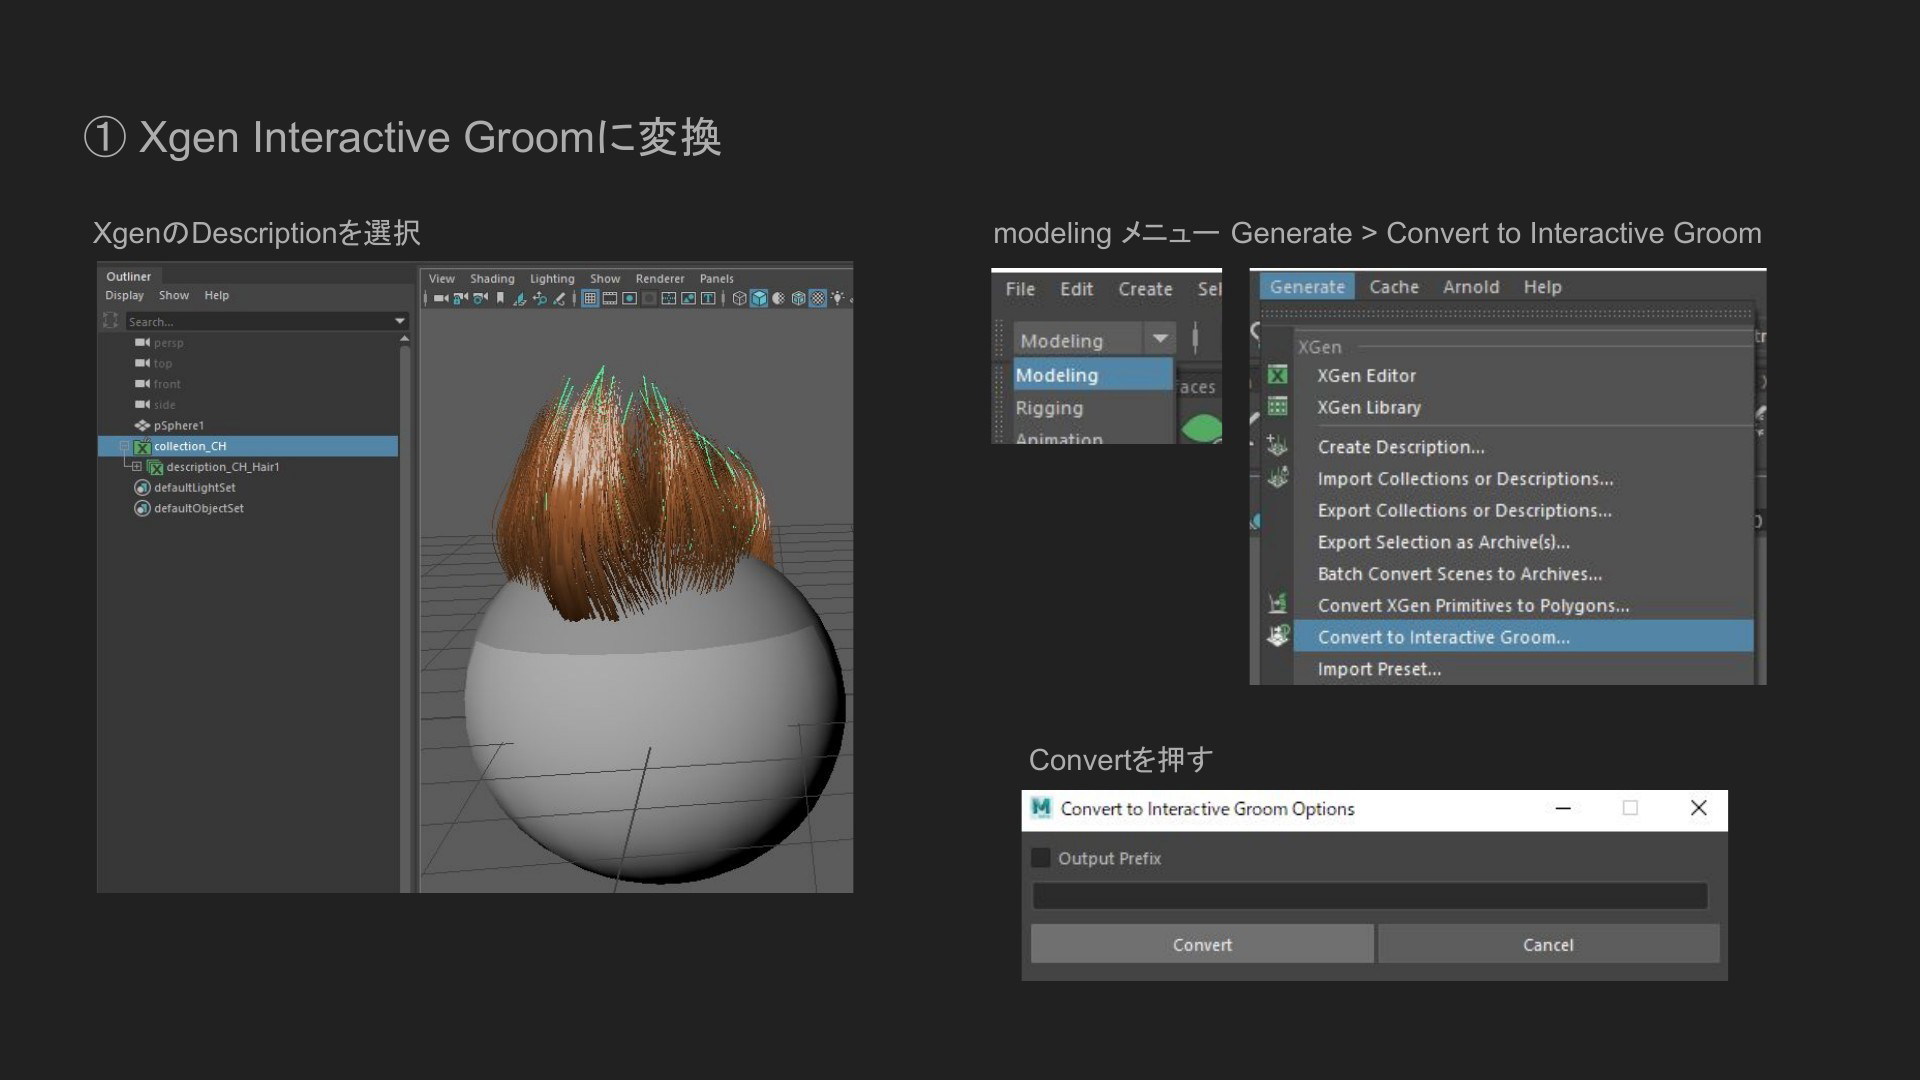Expand the description_CH_Hair1 tree node
The width and height of the screenshot is (1920, 1080).
(x=137, y=467)
